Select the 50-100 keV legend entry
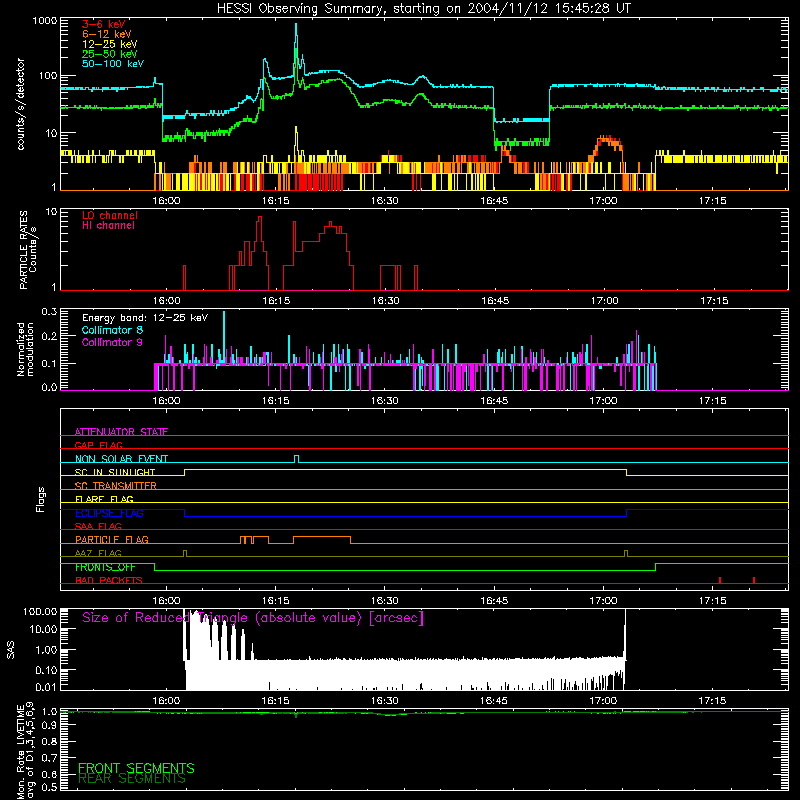800x800 pixels. [x=113, y=64]
